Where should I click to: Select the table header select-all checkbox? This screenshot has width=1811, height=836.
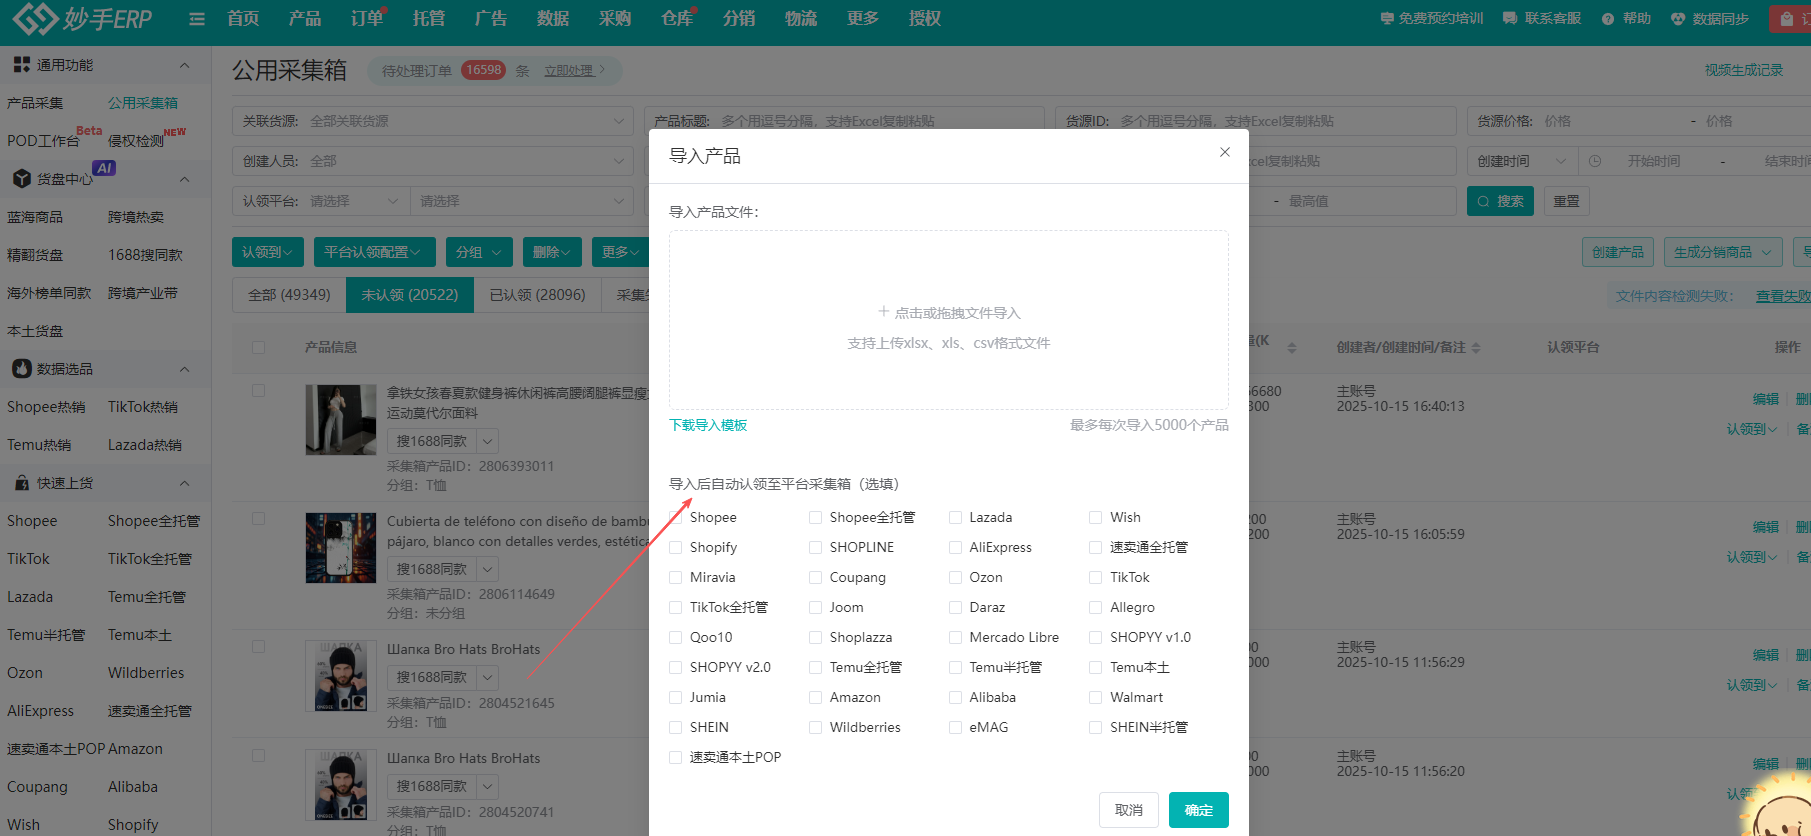coord(259,347)
